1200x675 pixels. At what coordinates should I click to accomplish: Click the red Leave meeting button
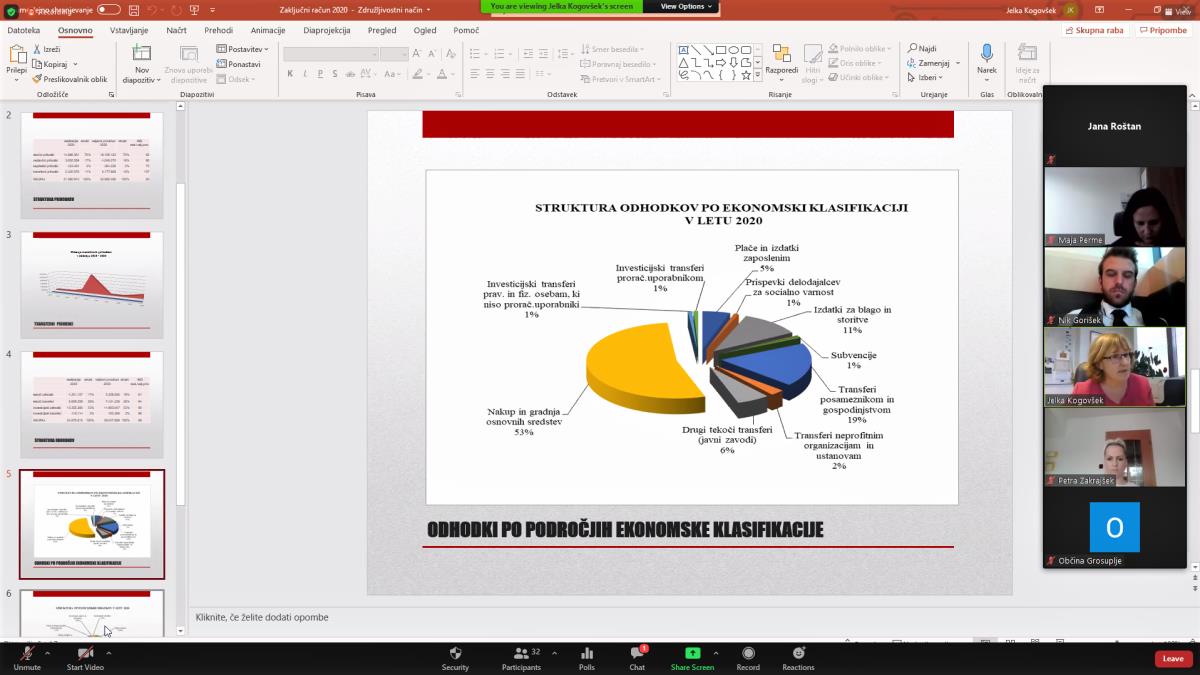click(x=1173, y=658)
